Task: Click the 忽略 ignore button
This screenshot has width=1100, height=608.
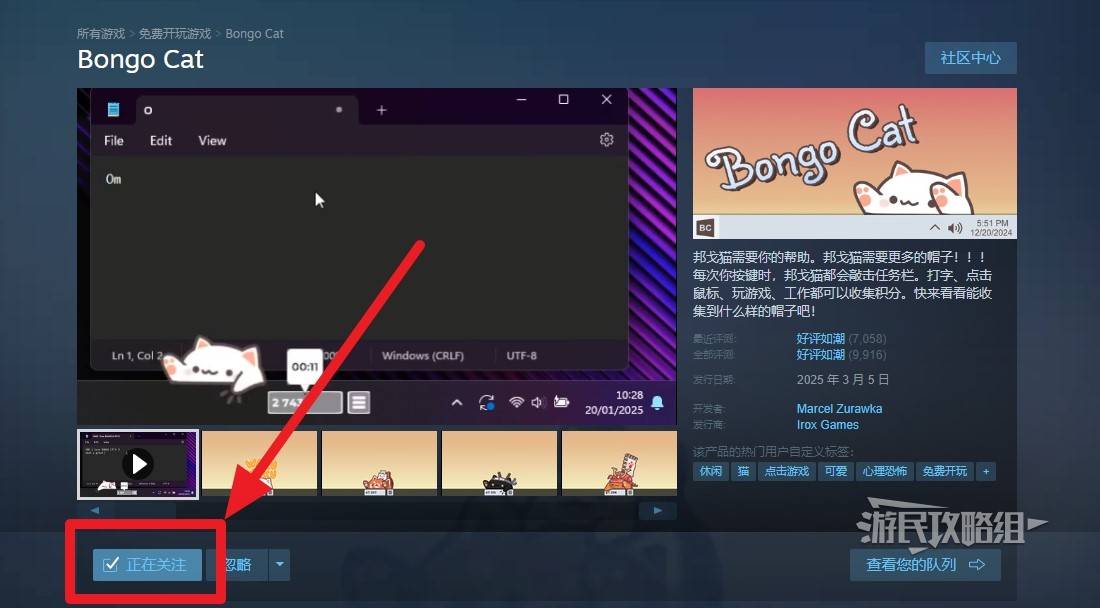Action: [x=238, y=565]
